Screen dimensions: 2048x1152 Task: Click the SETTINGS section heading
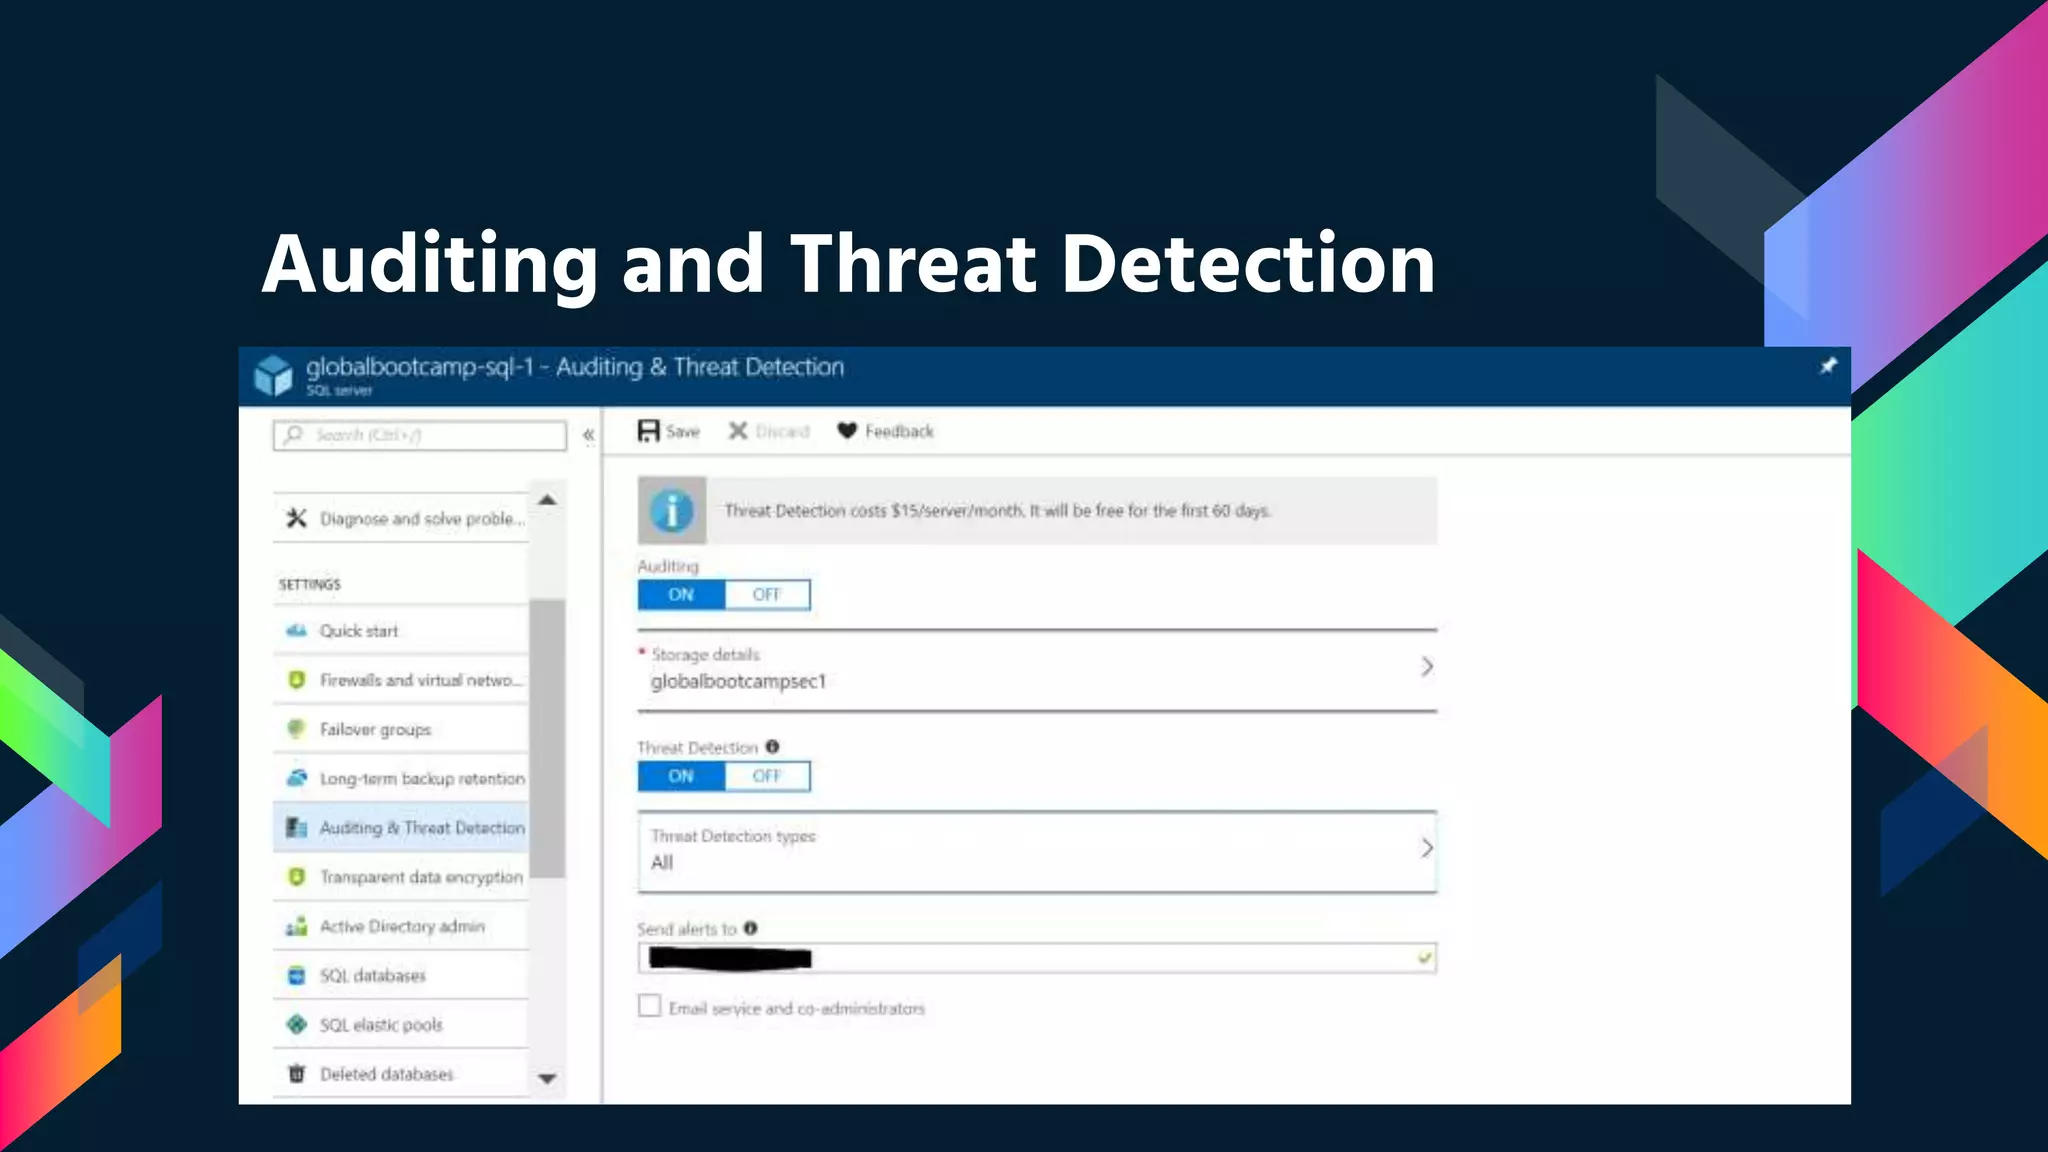click(x=310, y=584)
